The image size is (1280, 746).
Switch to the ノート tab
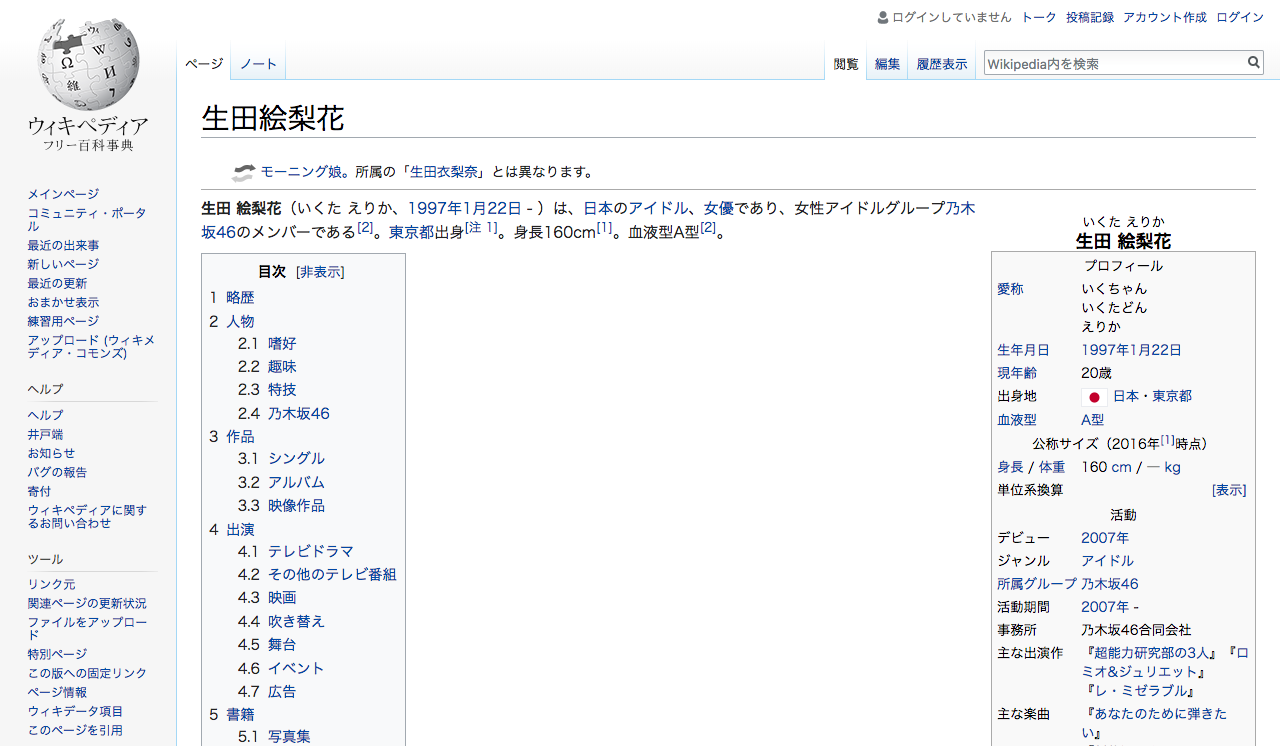258,64
